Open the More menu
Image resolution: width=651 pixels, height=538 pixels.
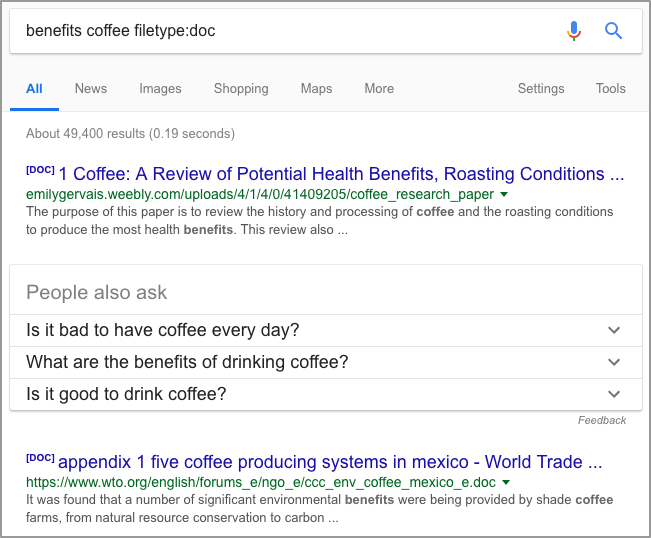click(379, 88)
